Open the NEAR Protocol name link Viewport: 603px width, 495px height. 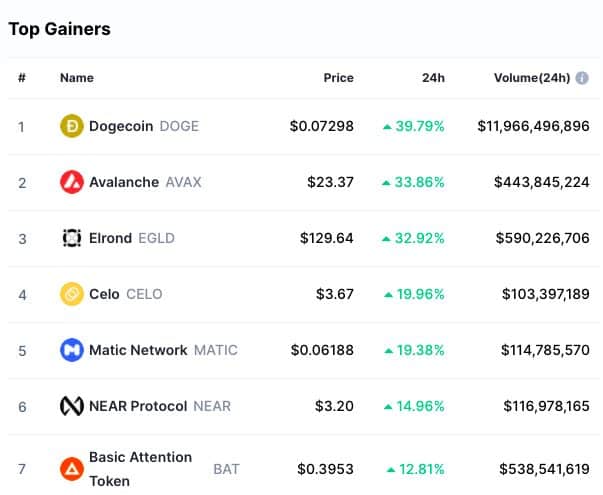tap(138, 406)
